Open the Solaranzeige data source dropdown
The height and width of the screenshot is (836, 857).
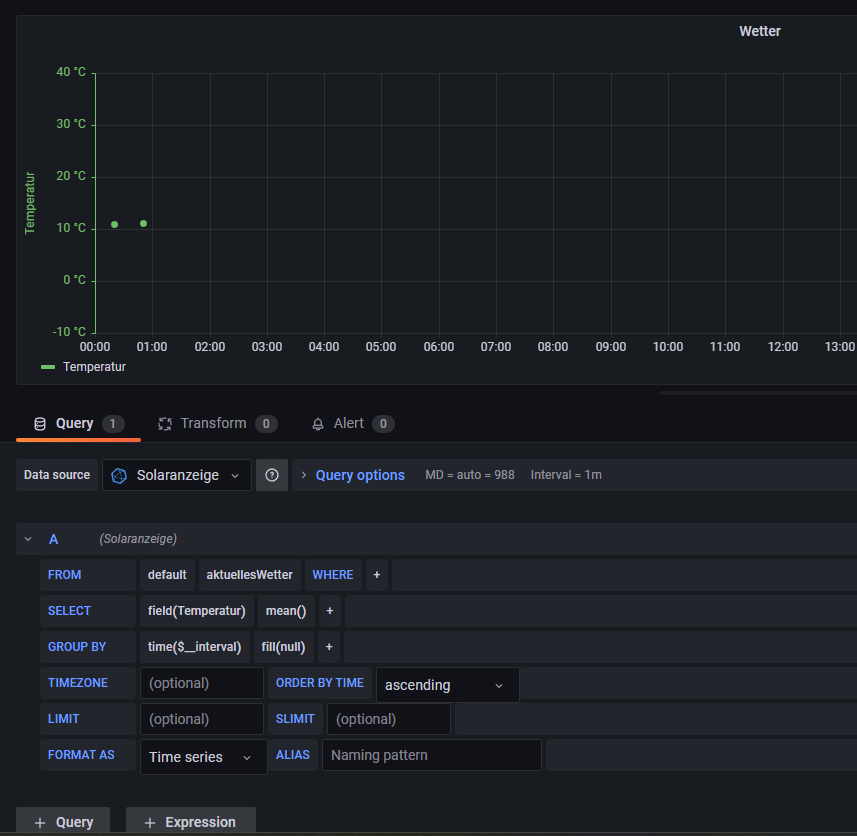pos(177,475)
